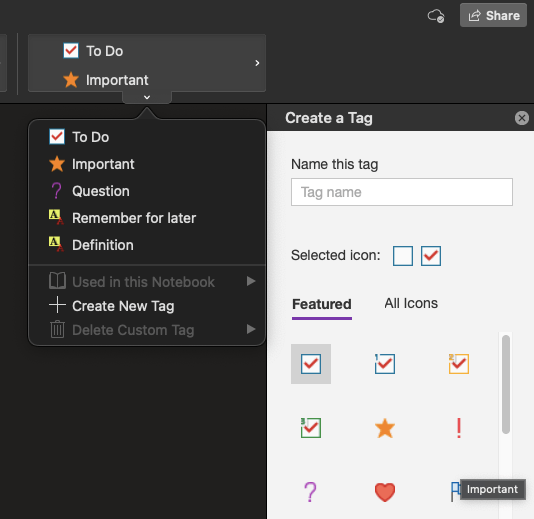Click Create New Tag menu item
This screenshot has height=519, width=534.
(147, 306)
